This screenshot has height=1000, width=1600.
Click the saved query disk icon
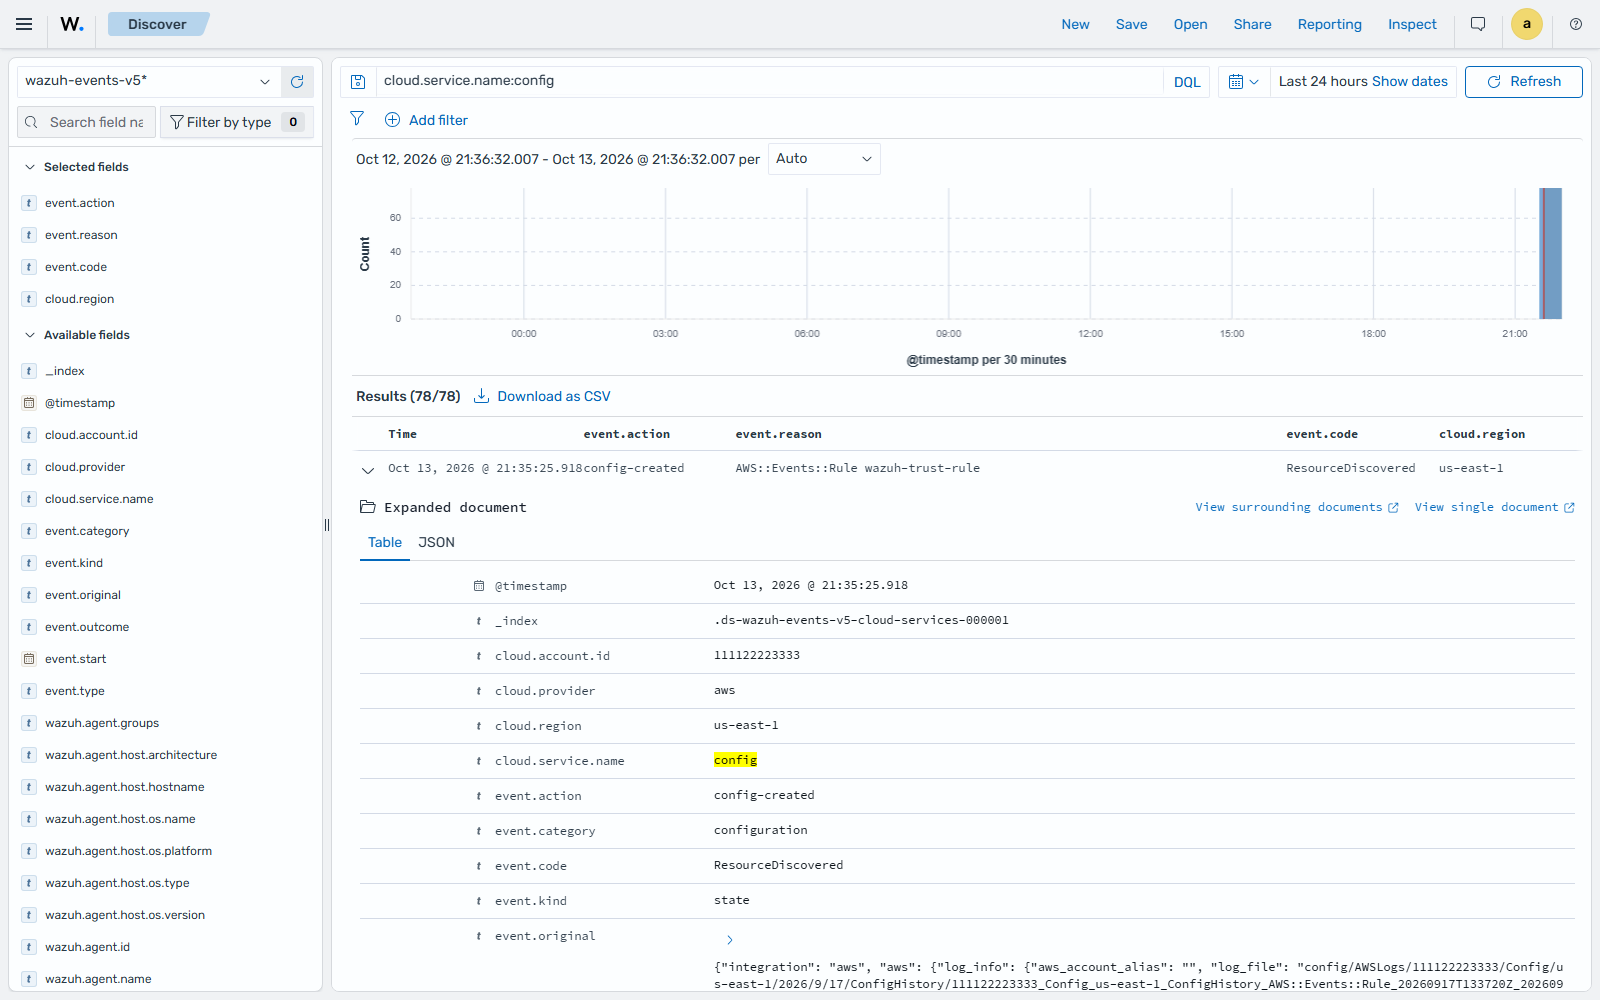pos(358,82)
